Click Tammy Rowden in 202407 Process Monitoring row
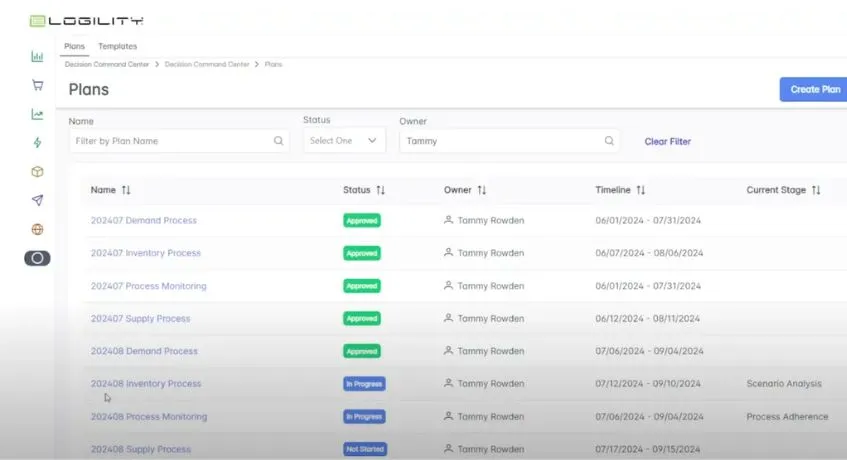This screenshot has width=847, height=460. pos(490,286)
